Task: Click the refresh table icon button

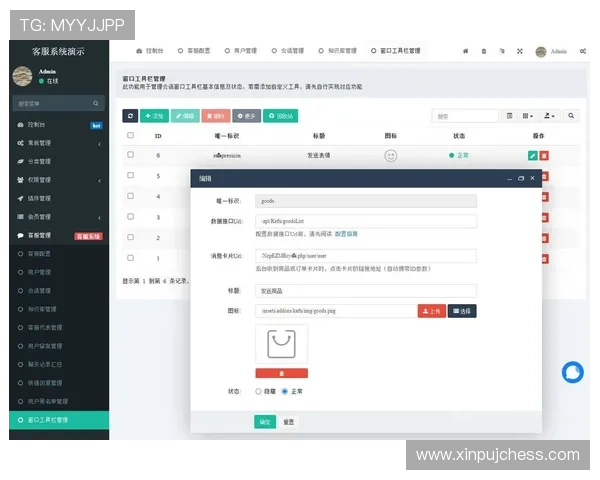Action: coord(130,116)
